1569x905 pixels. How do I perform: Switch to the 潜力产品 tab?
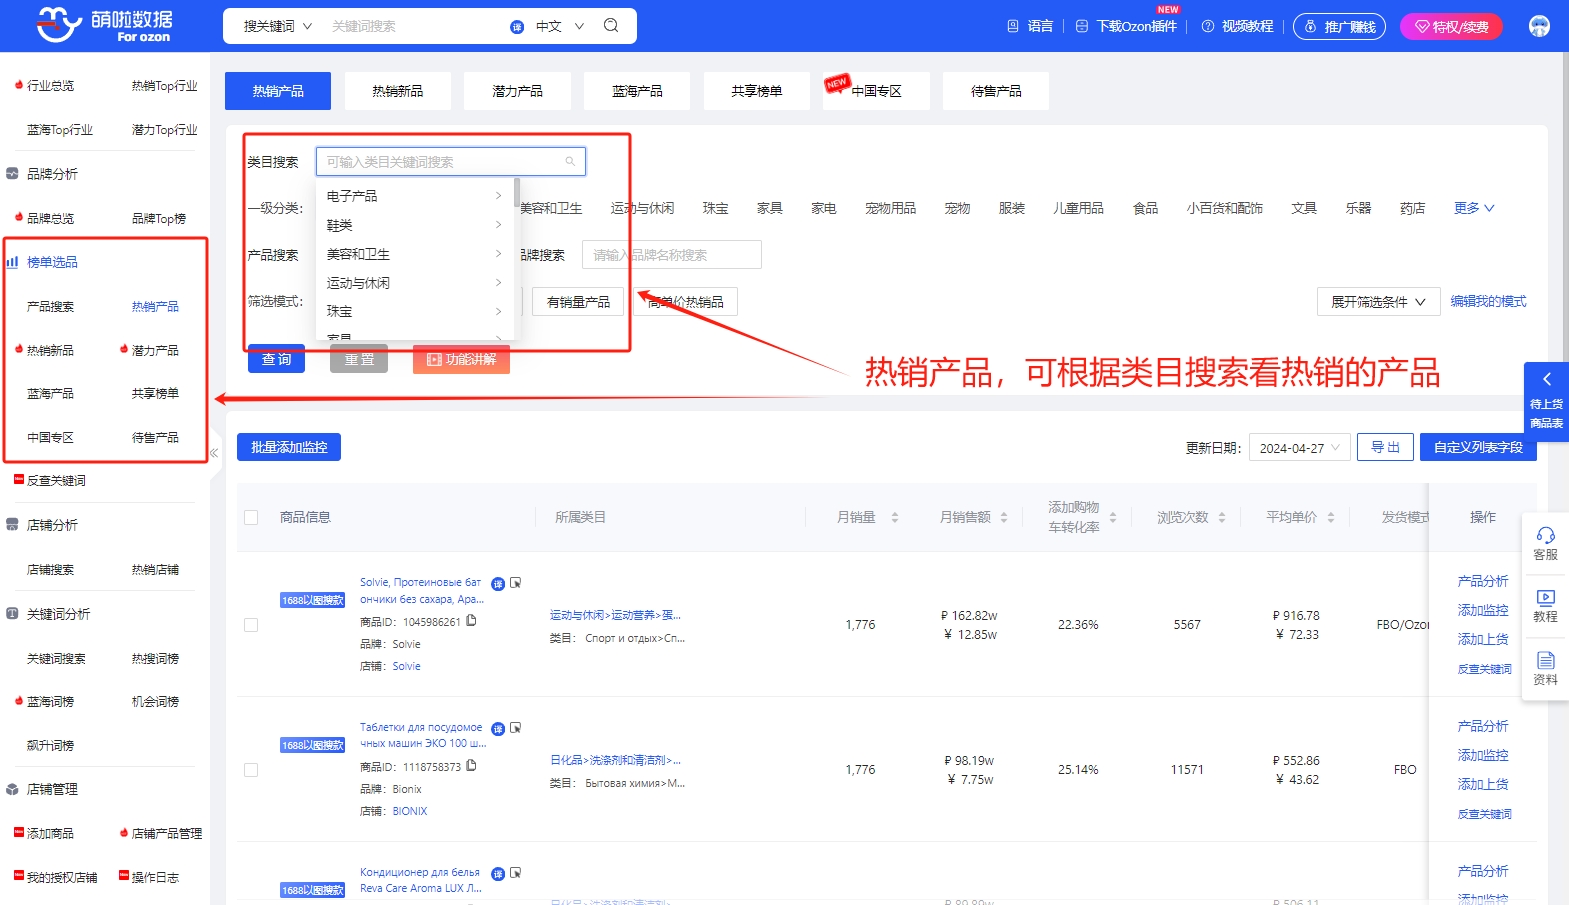click(x=518, y=91)
